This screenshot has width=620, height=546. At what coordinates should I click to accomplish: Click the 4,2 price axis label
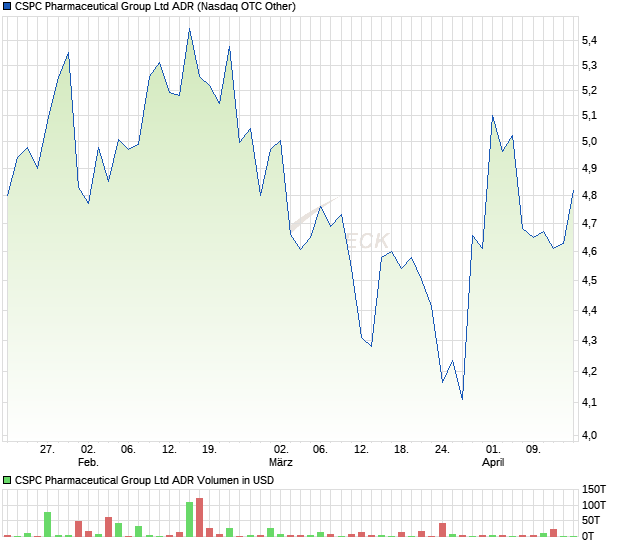tap(589, 372)
